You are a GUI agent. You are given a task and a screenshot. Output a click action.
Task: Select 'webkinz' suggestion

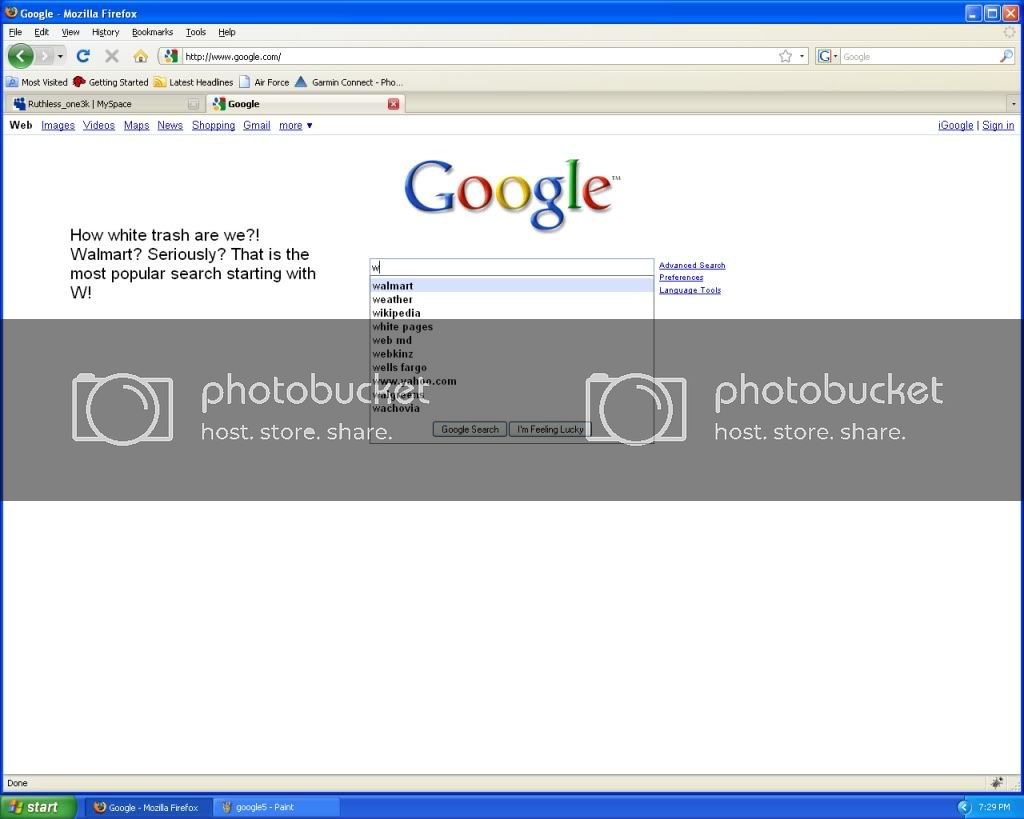511,355
